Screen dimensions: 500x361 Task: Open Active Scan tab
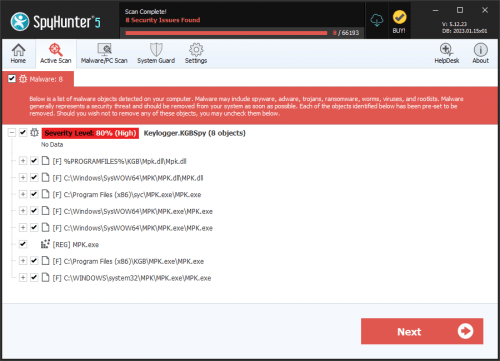click(x=56, y=54)
